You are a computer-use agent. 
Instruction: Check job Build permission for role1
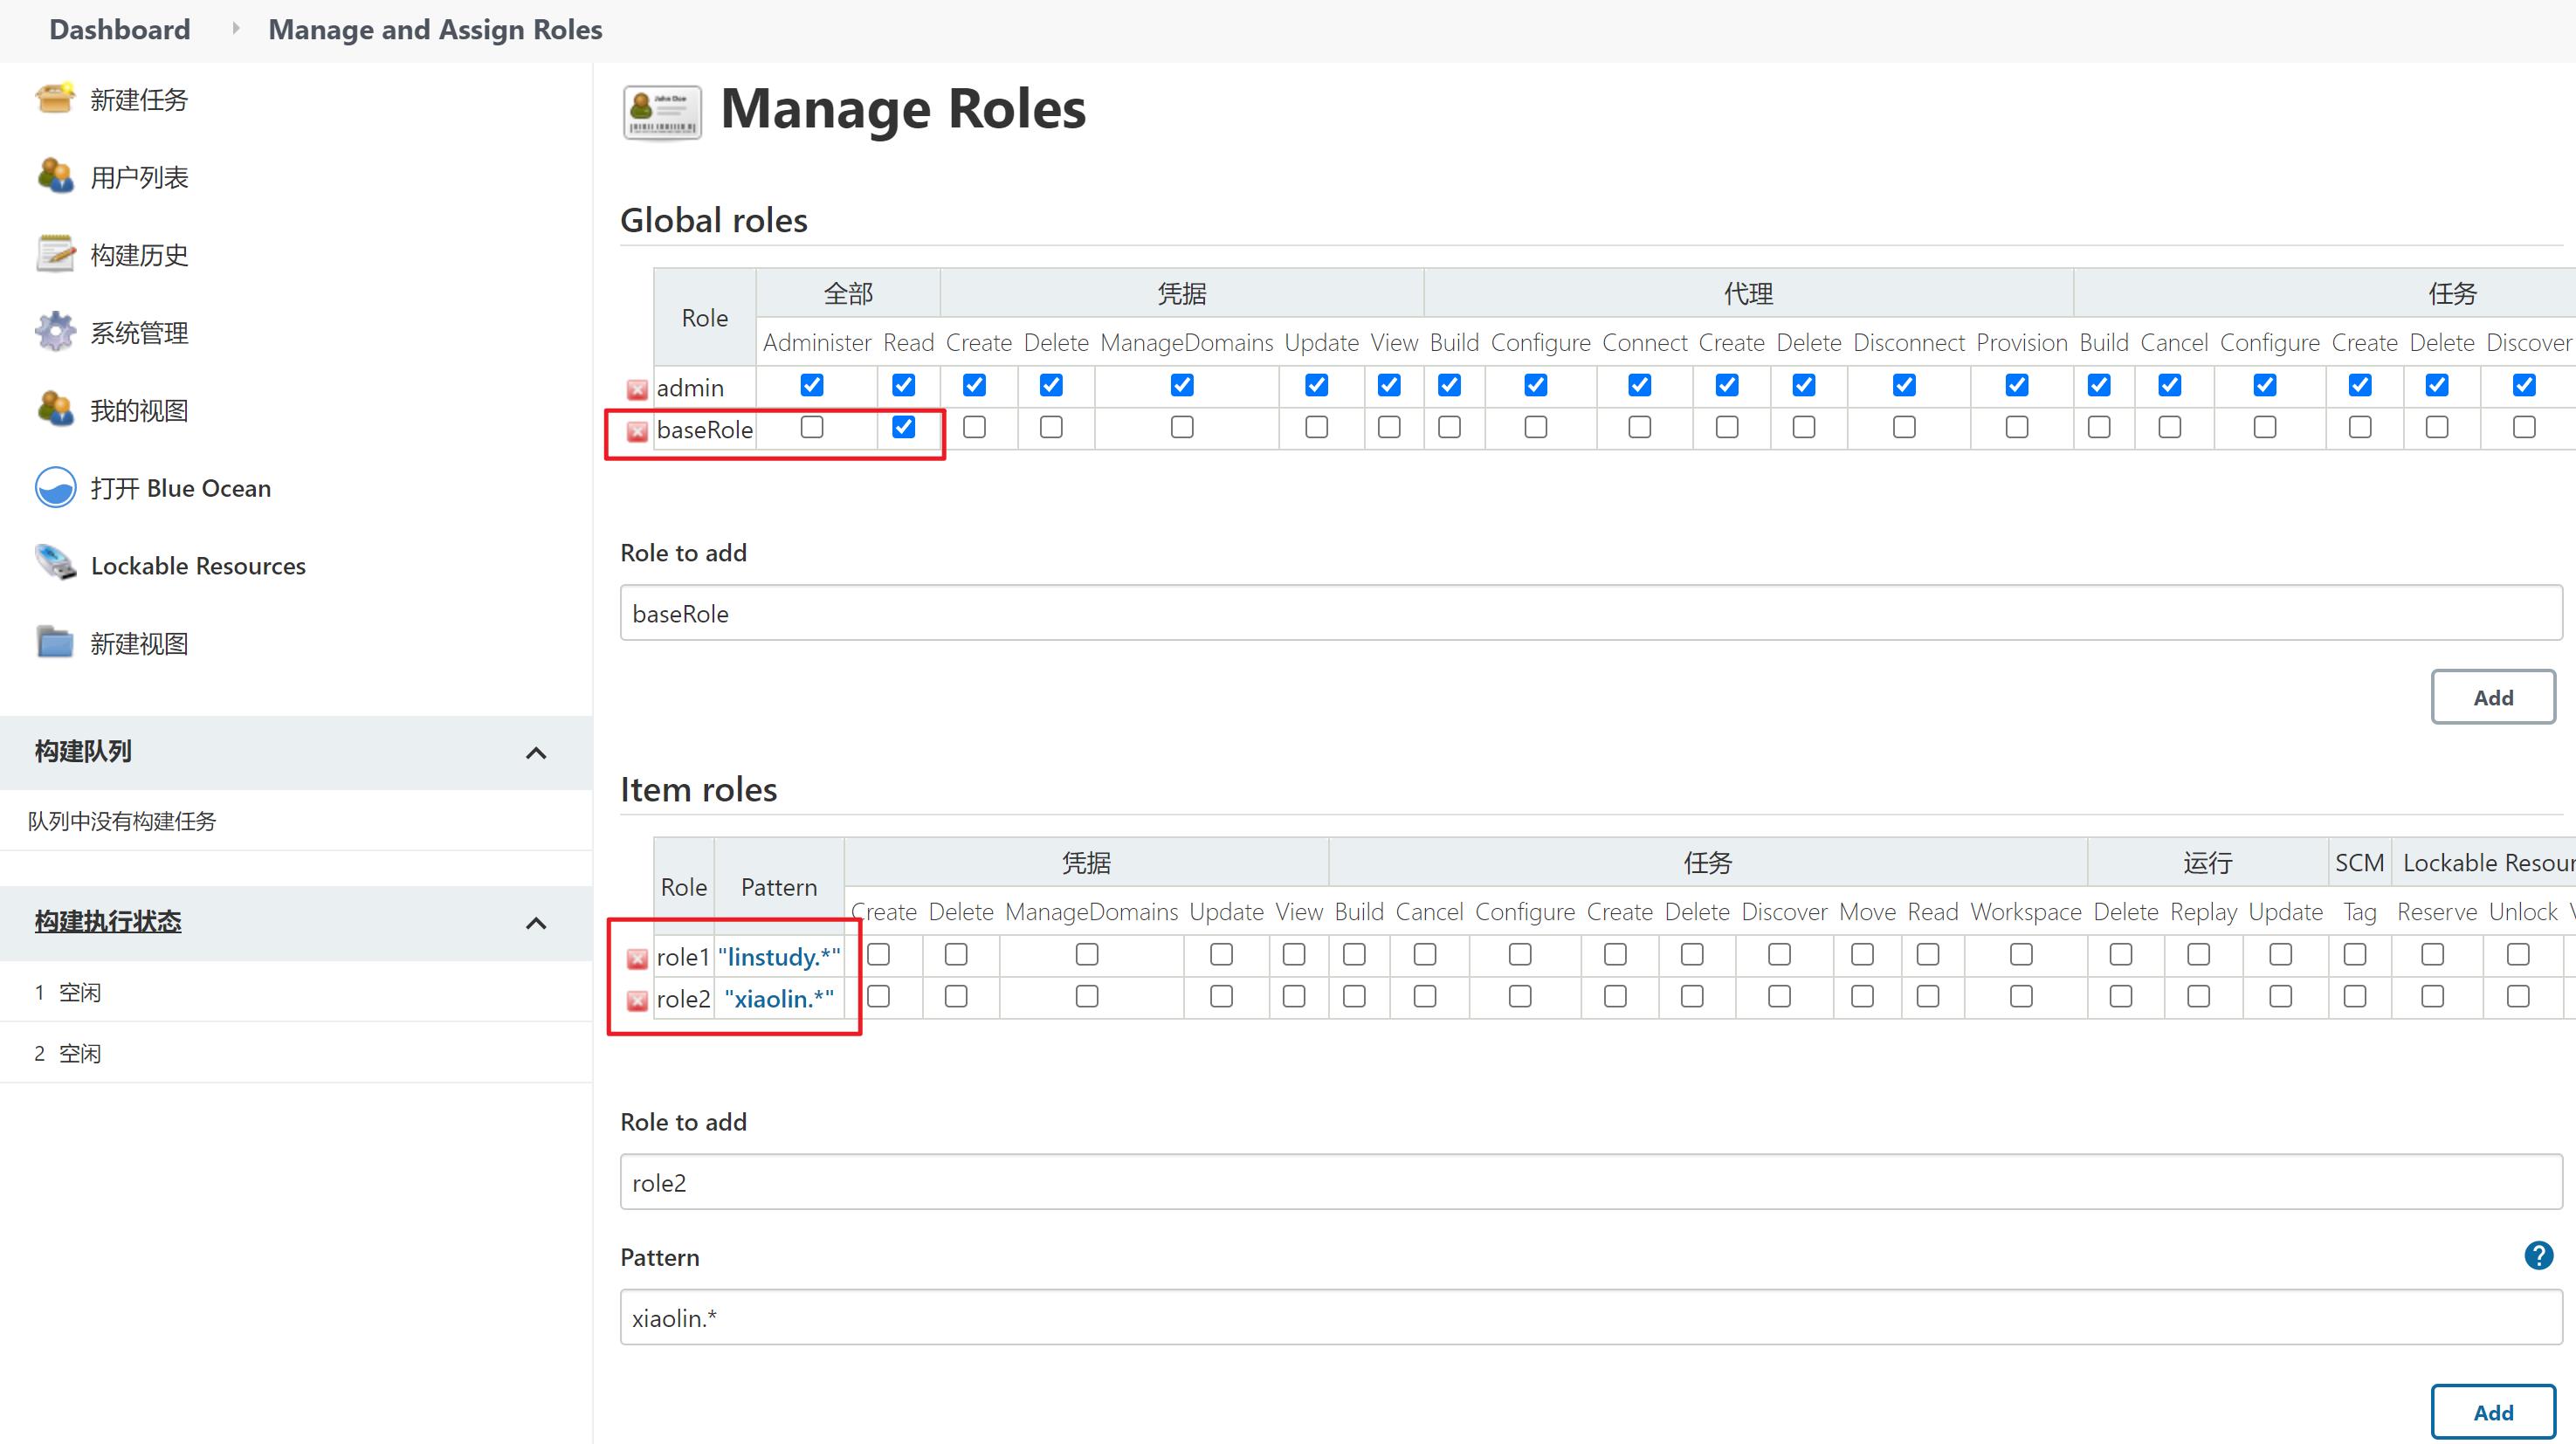click(1354, 955)
